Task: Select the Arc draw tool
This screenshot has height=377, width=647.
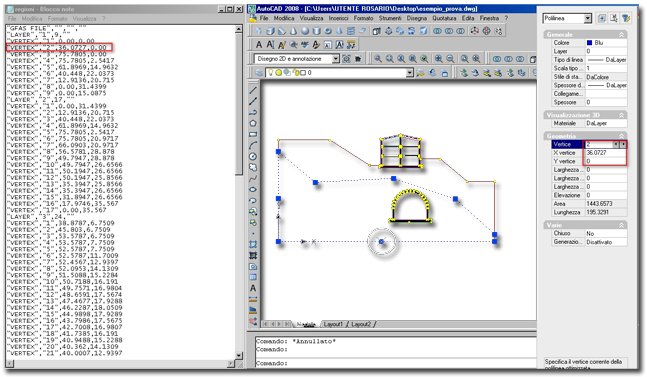Action: coord(253,145)
